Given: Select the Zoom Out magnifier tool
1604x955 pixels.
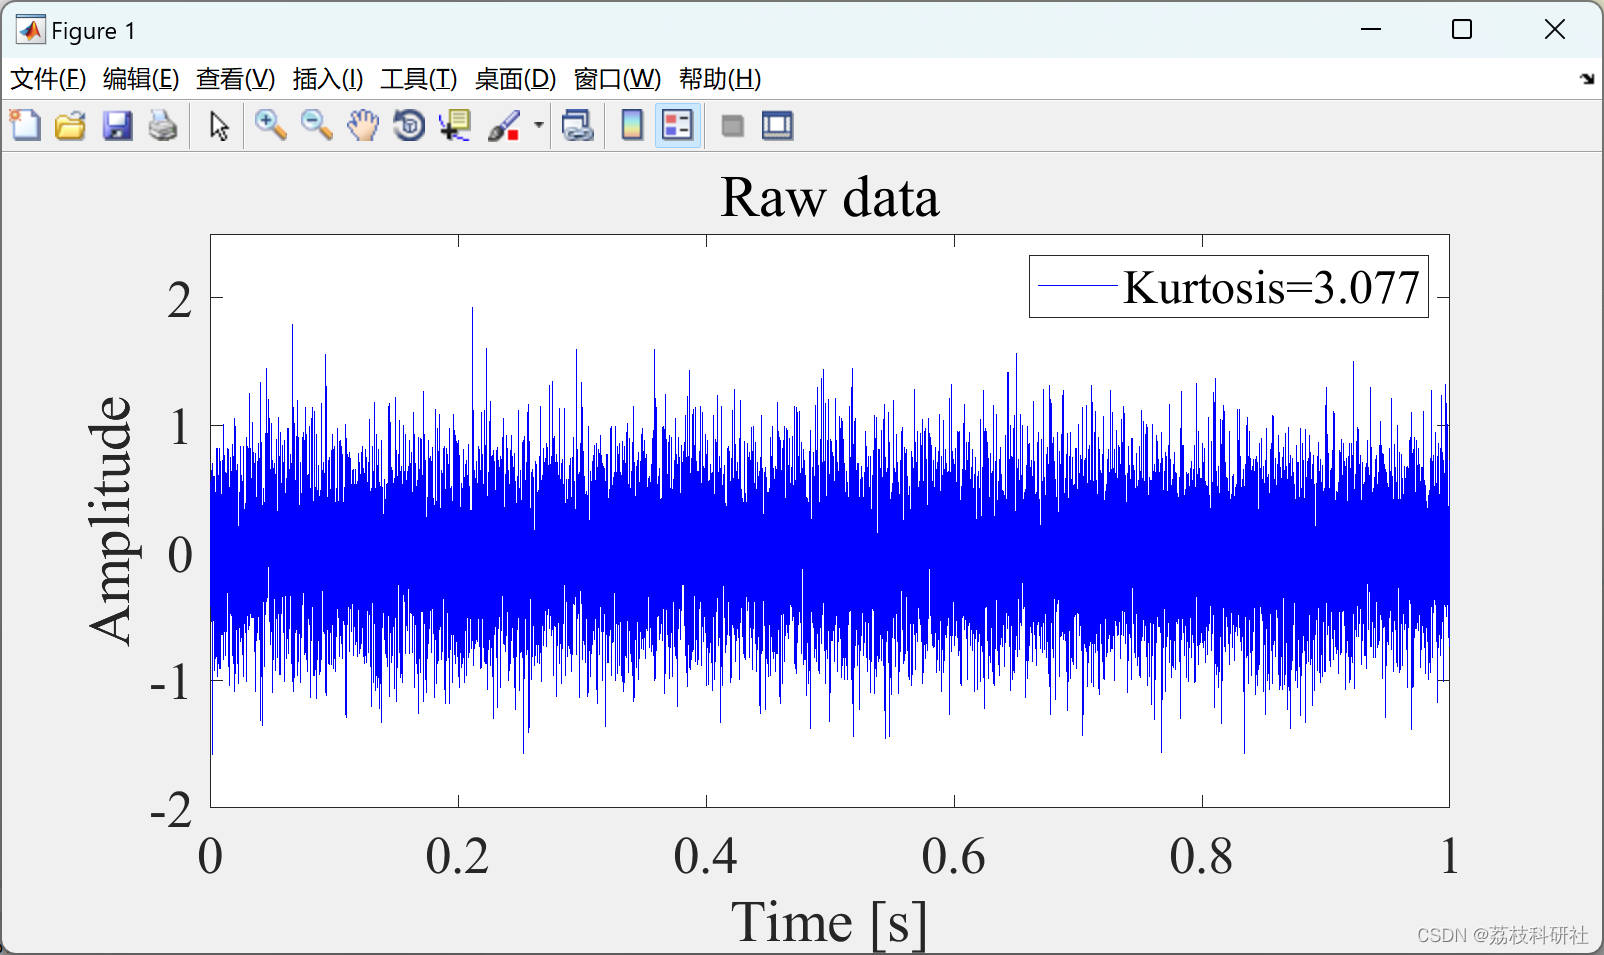Looking at the screenshot, I should [317, 126].
